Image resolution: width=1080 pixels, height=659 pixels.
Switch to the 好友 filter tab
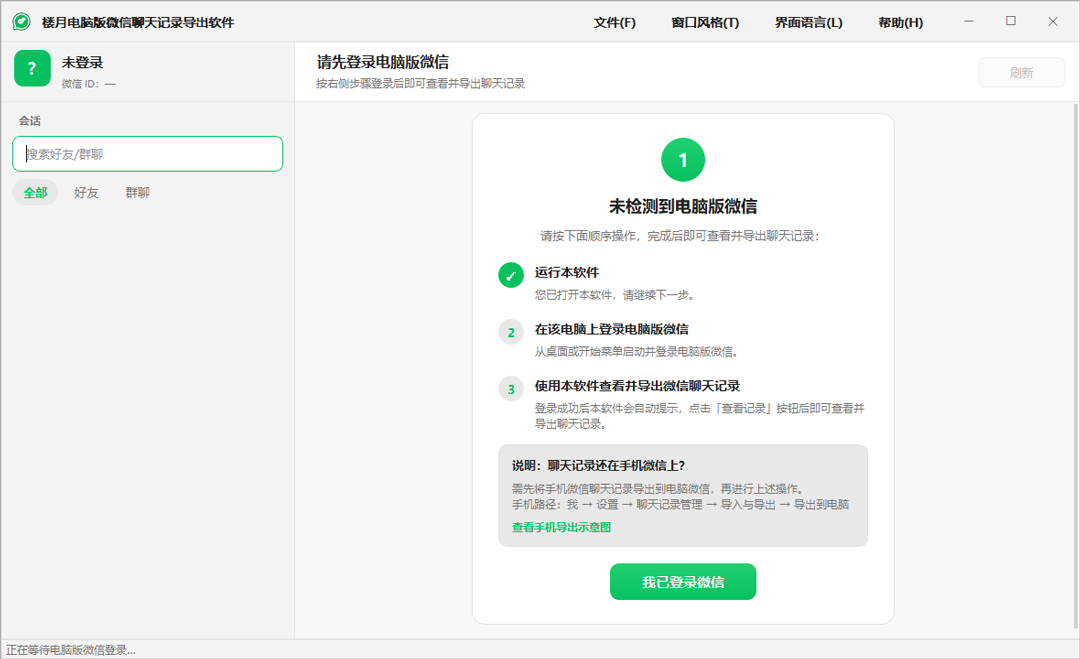pos(86,193)
